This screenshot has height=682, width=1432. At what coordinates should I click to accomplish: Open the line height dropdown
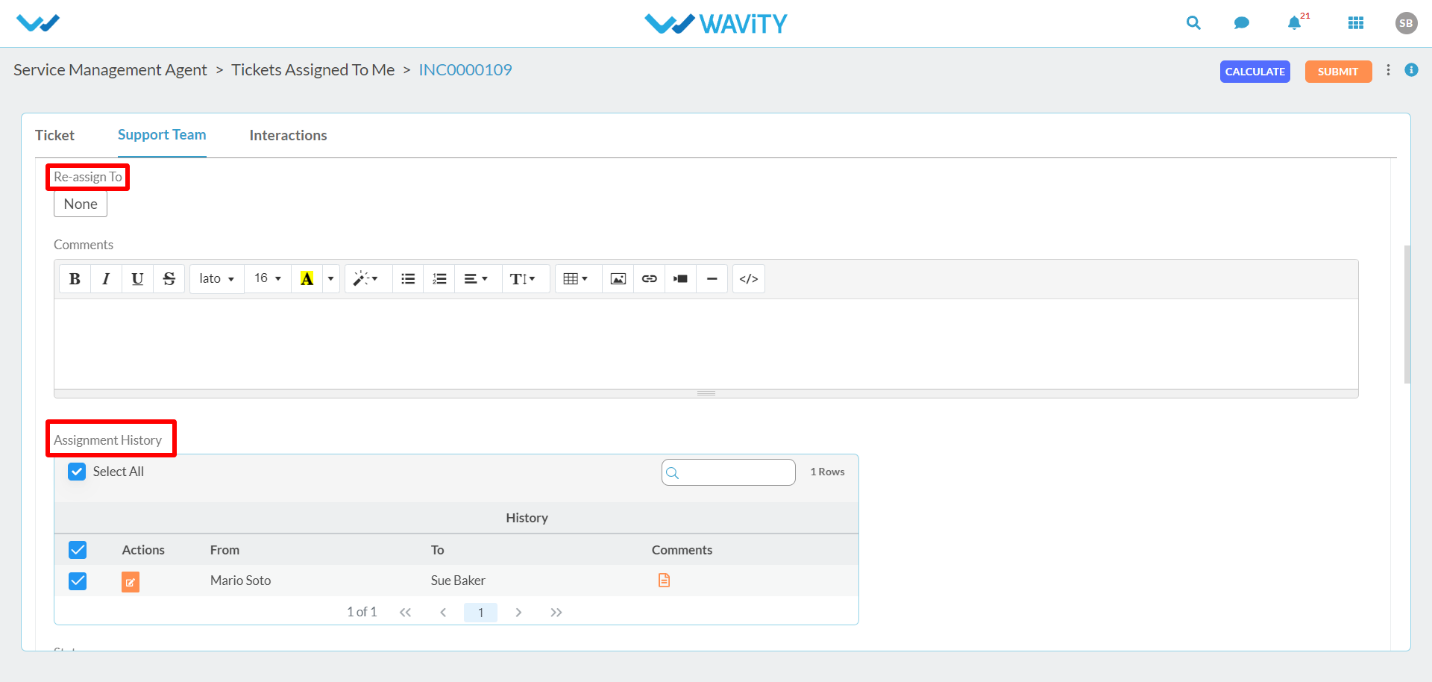tap(524, 279)
